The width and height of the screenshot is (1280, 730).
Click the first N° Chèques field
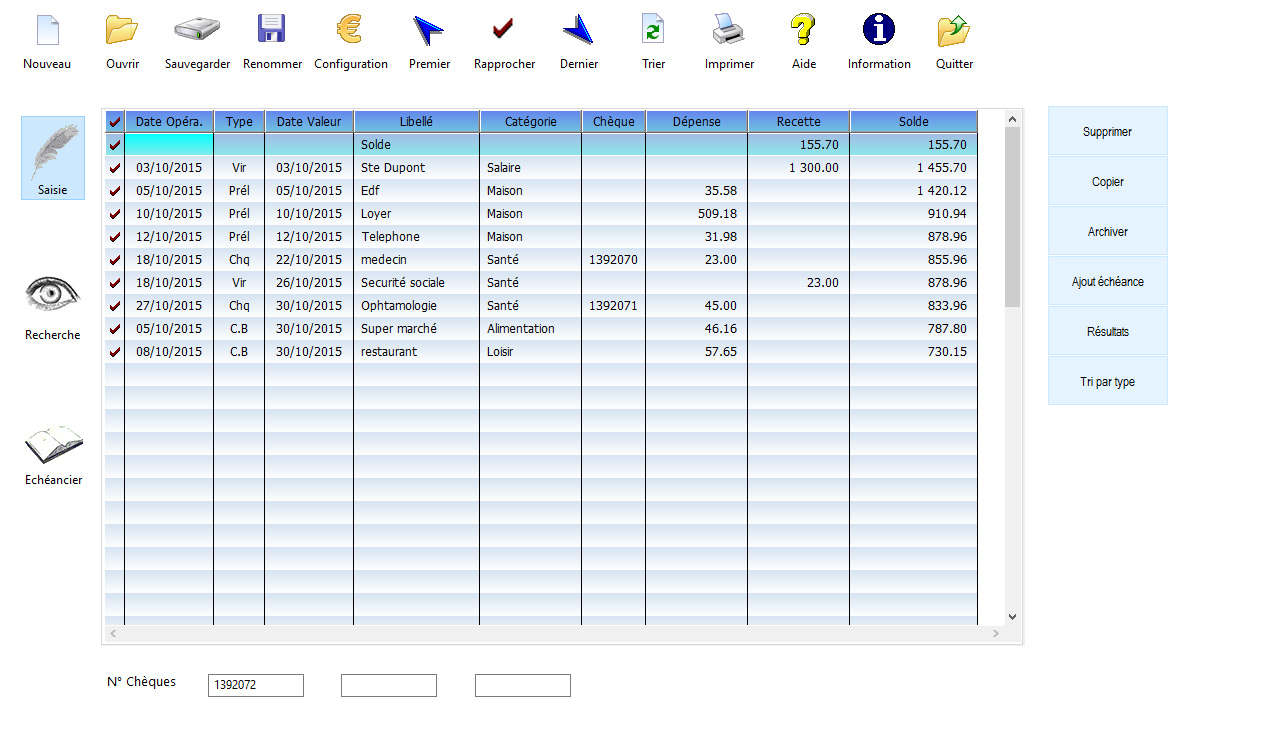[255, 686]
